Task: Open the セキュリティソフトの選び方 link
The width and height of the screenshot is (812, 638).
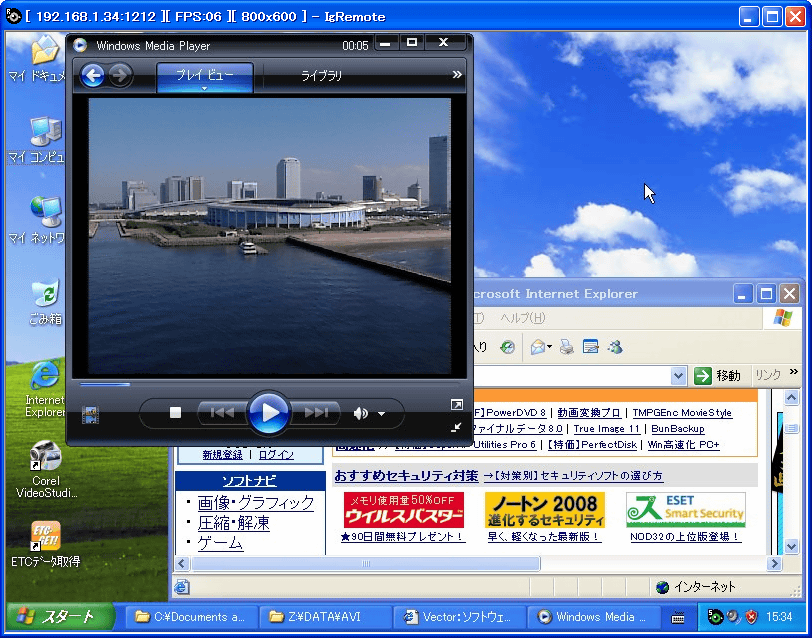Action: point(573,475)
